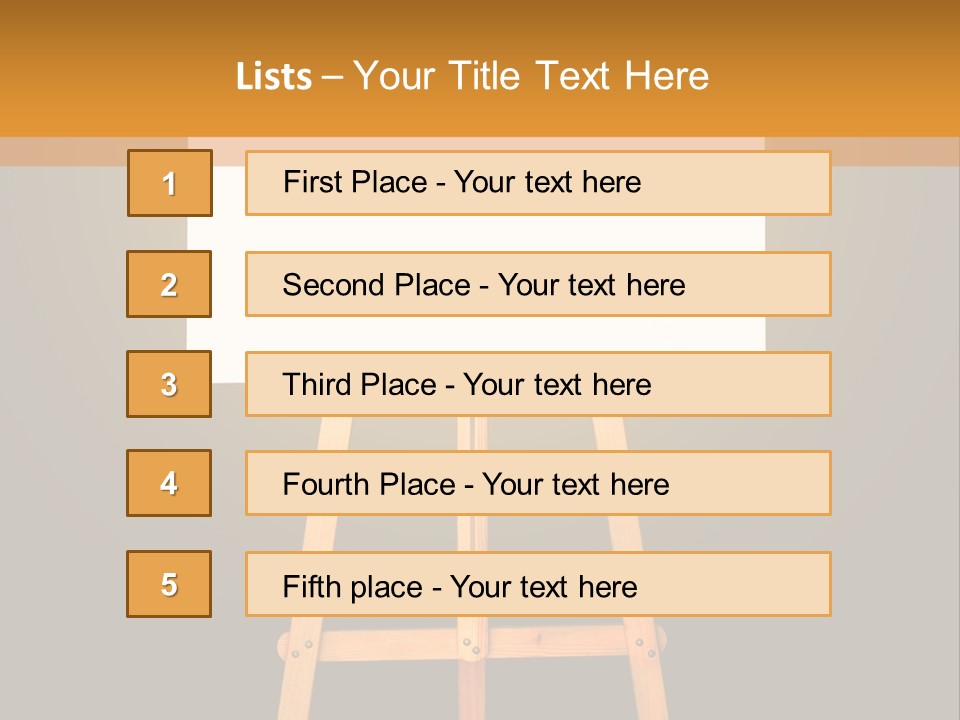Click the "Second Place - Your text here" box

pos(538,284)
